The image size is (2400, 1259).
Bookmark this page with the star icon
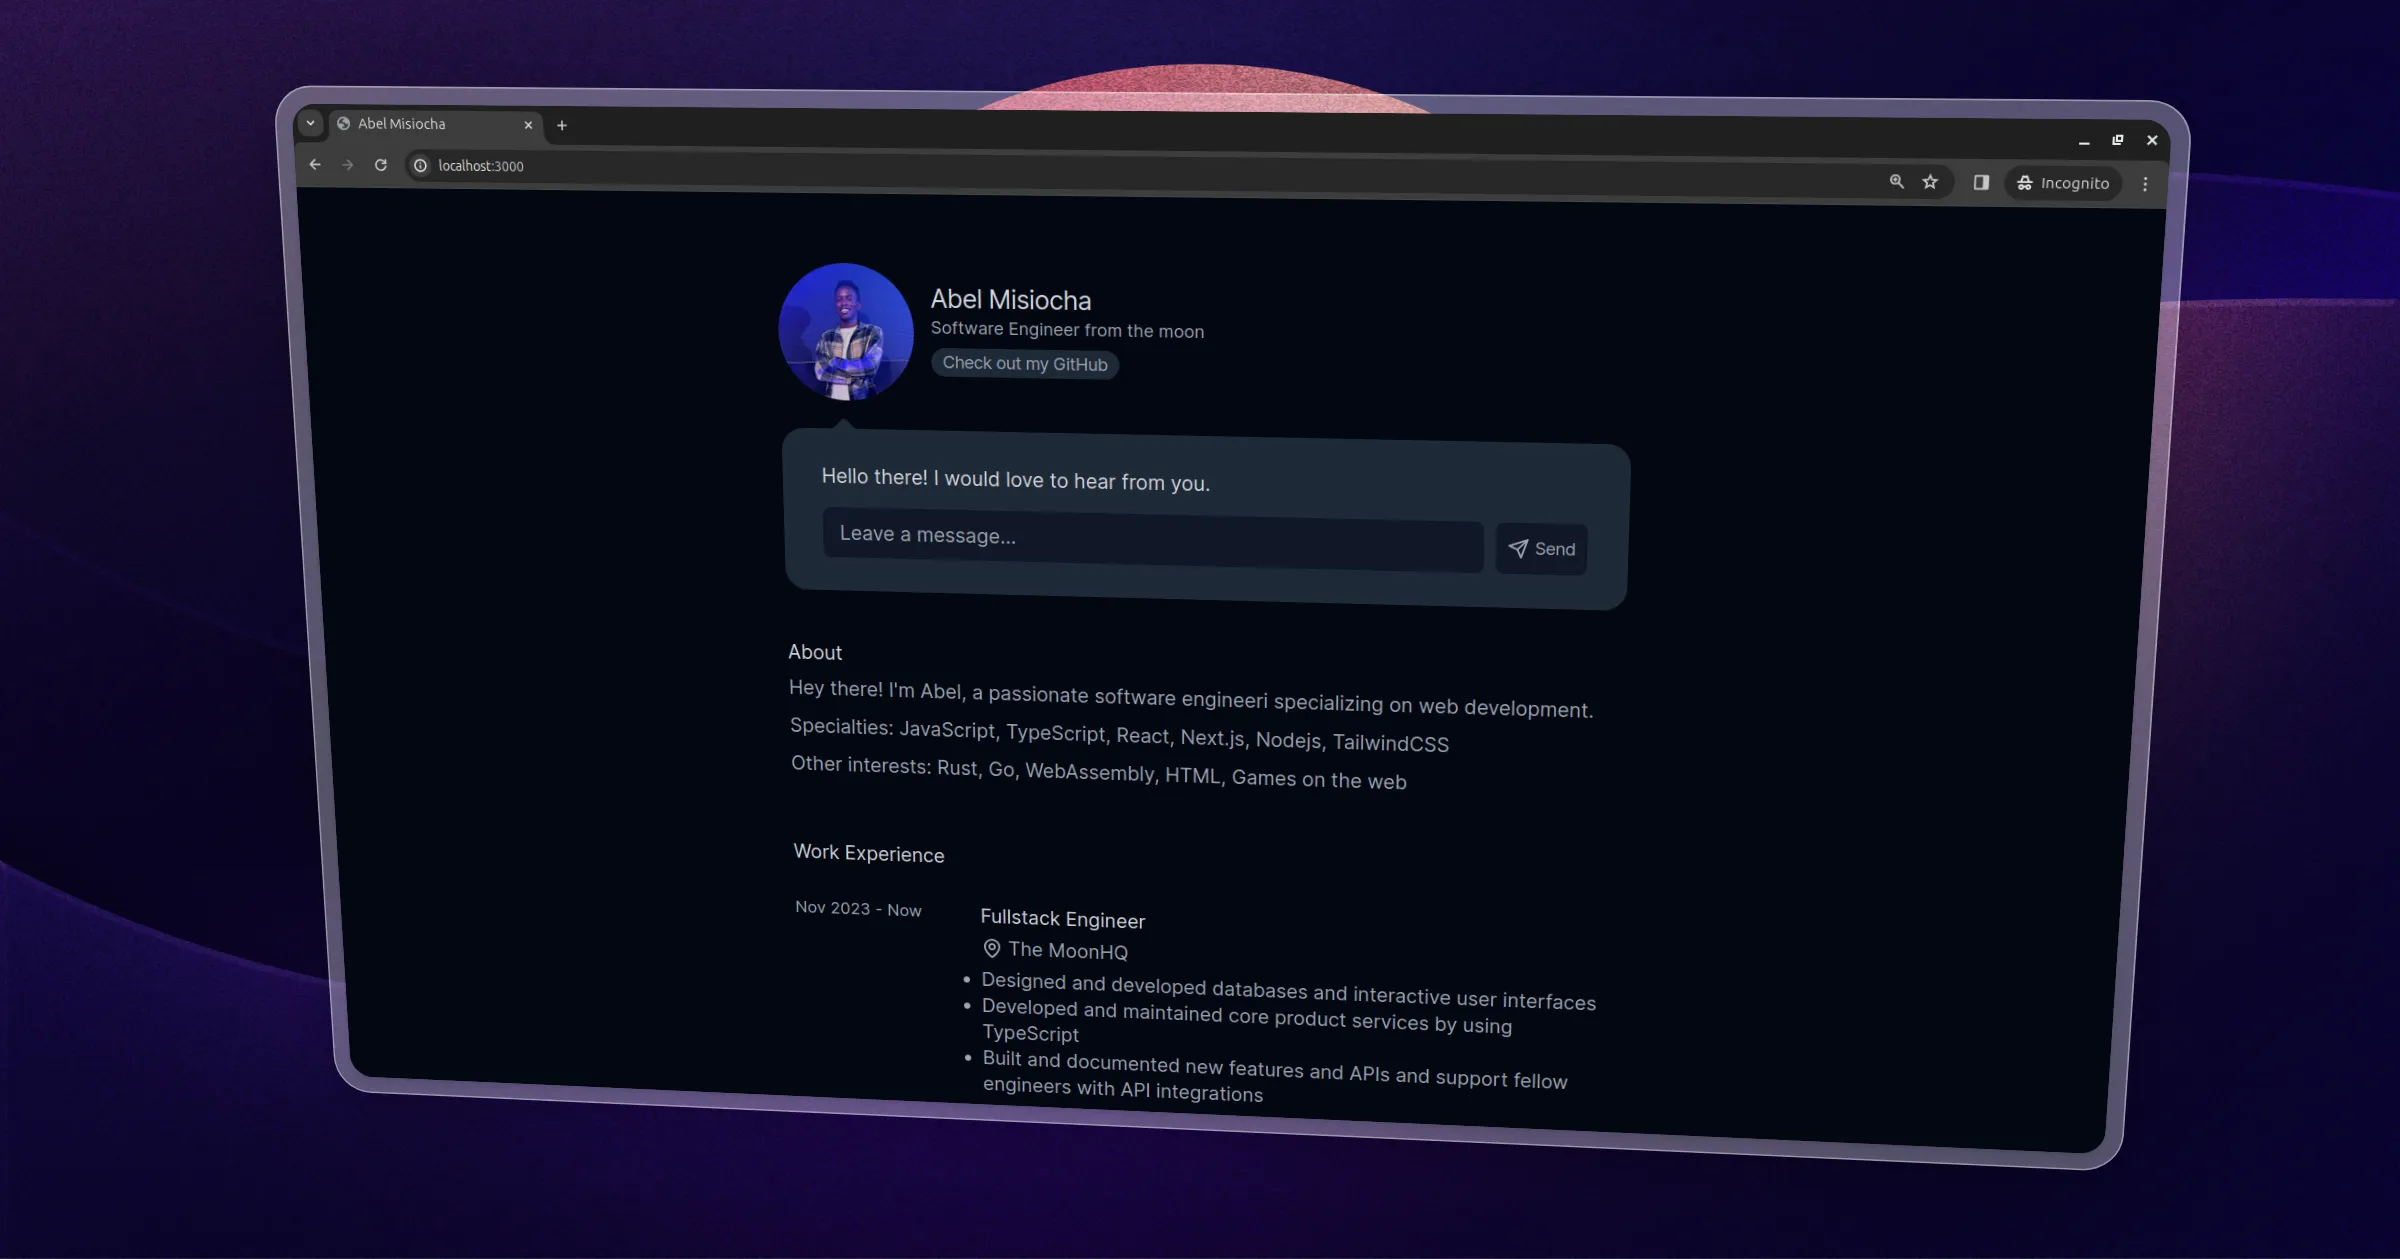(1930, 182)
